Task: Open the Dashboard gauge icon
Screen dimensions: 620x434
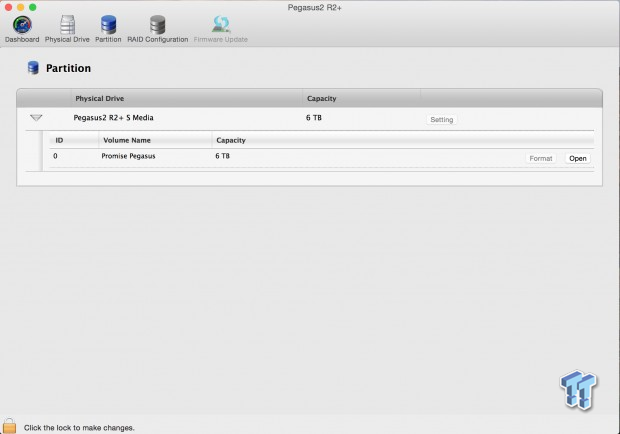Action: coord(22,25)
